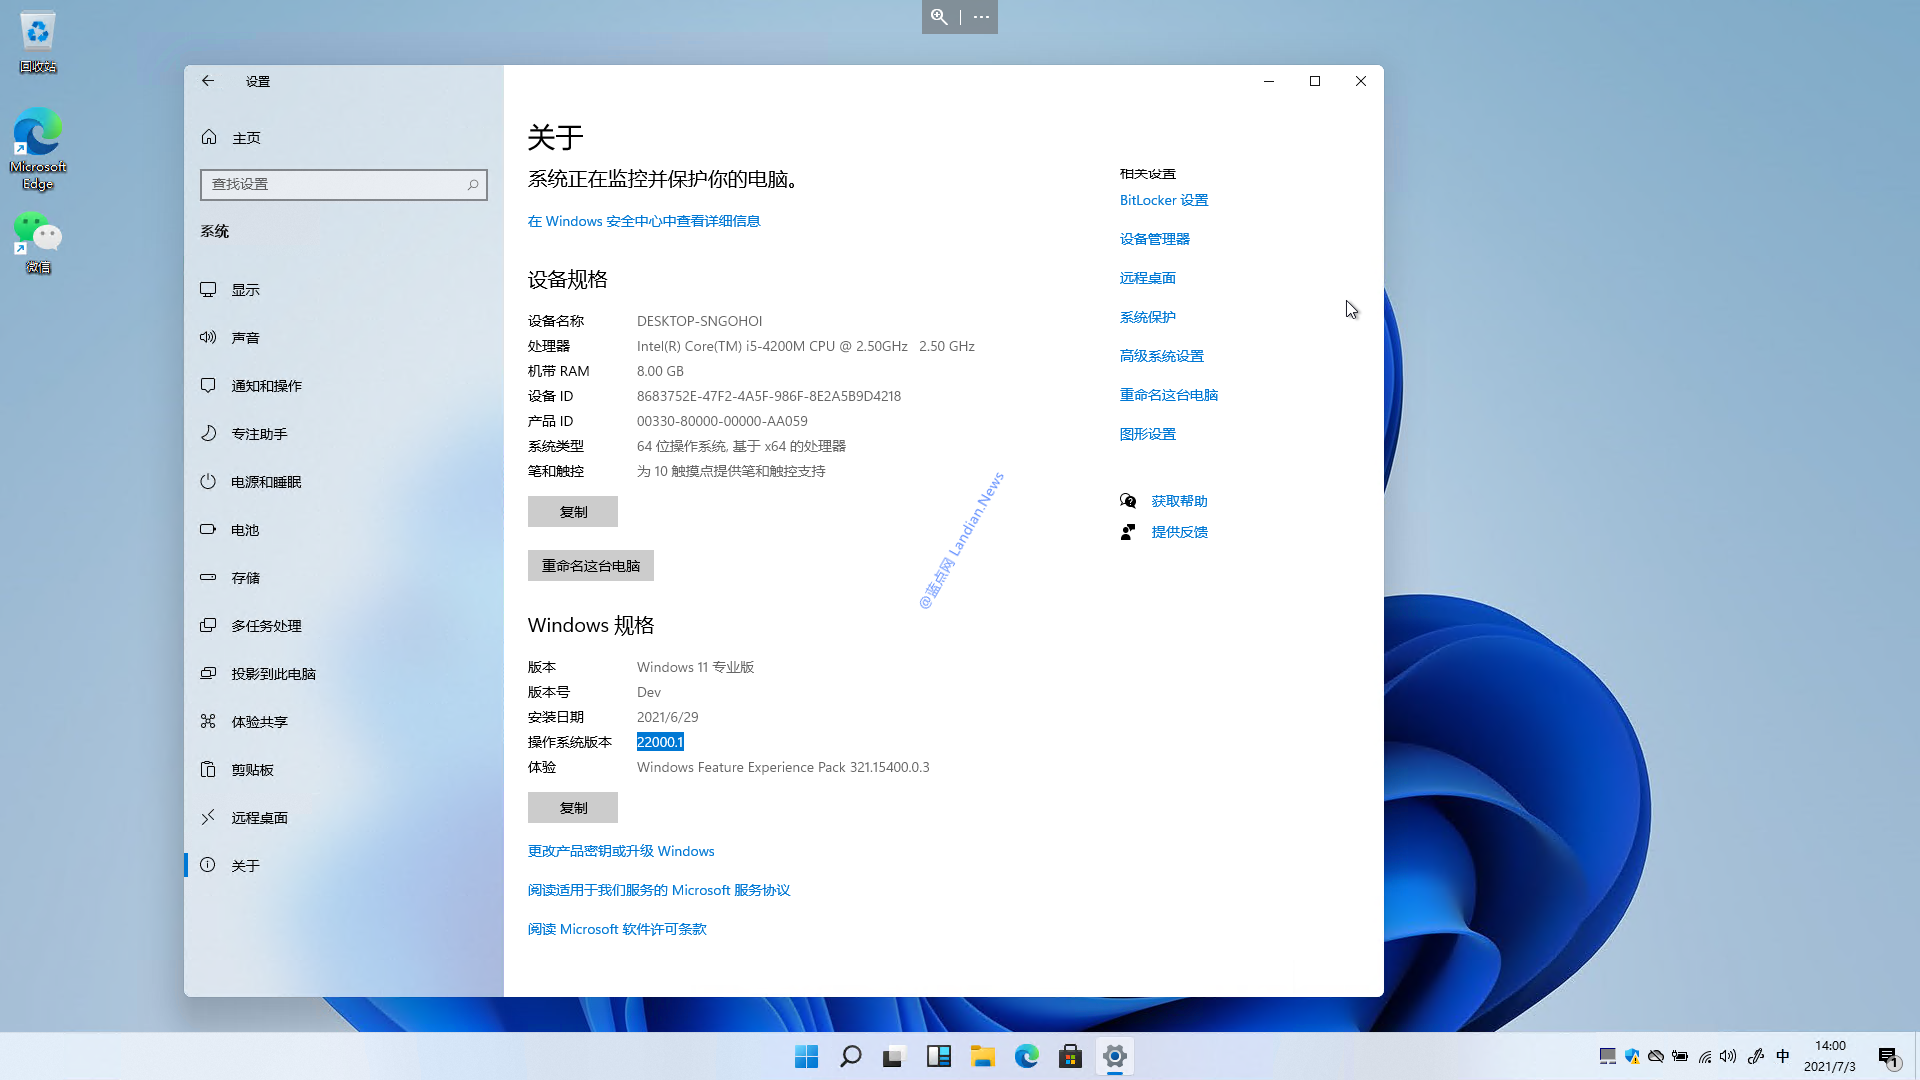1920x1080 pixels.
Task: Open 设备管理器 link
Action: pyautogui.click(x=1155, y=239)
